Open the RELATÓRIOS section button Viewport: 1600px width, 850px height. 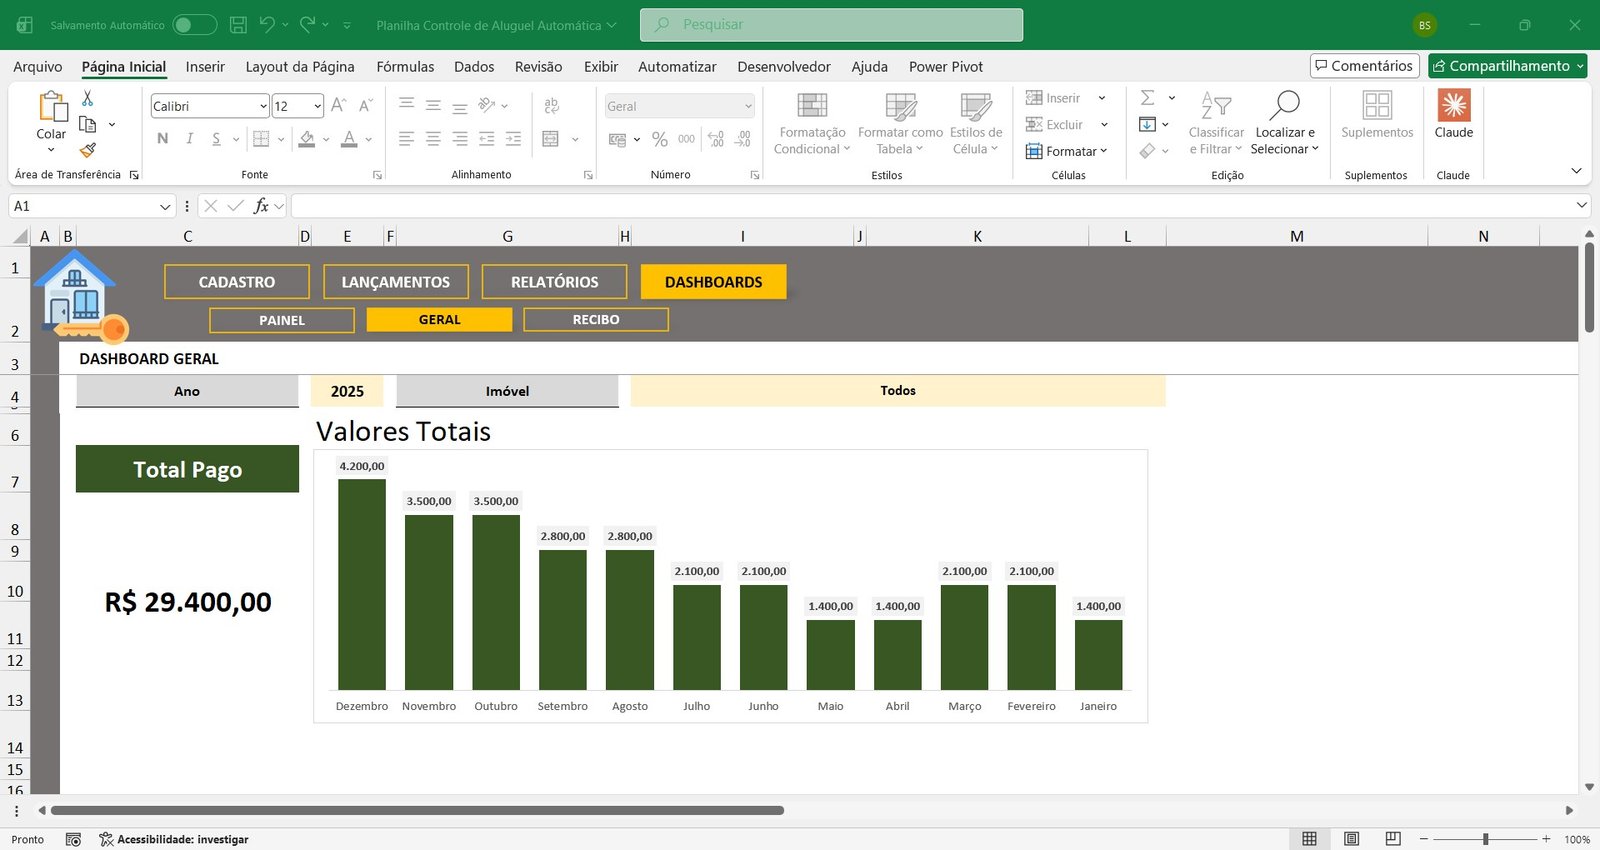click(554, 282)
